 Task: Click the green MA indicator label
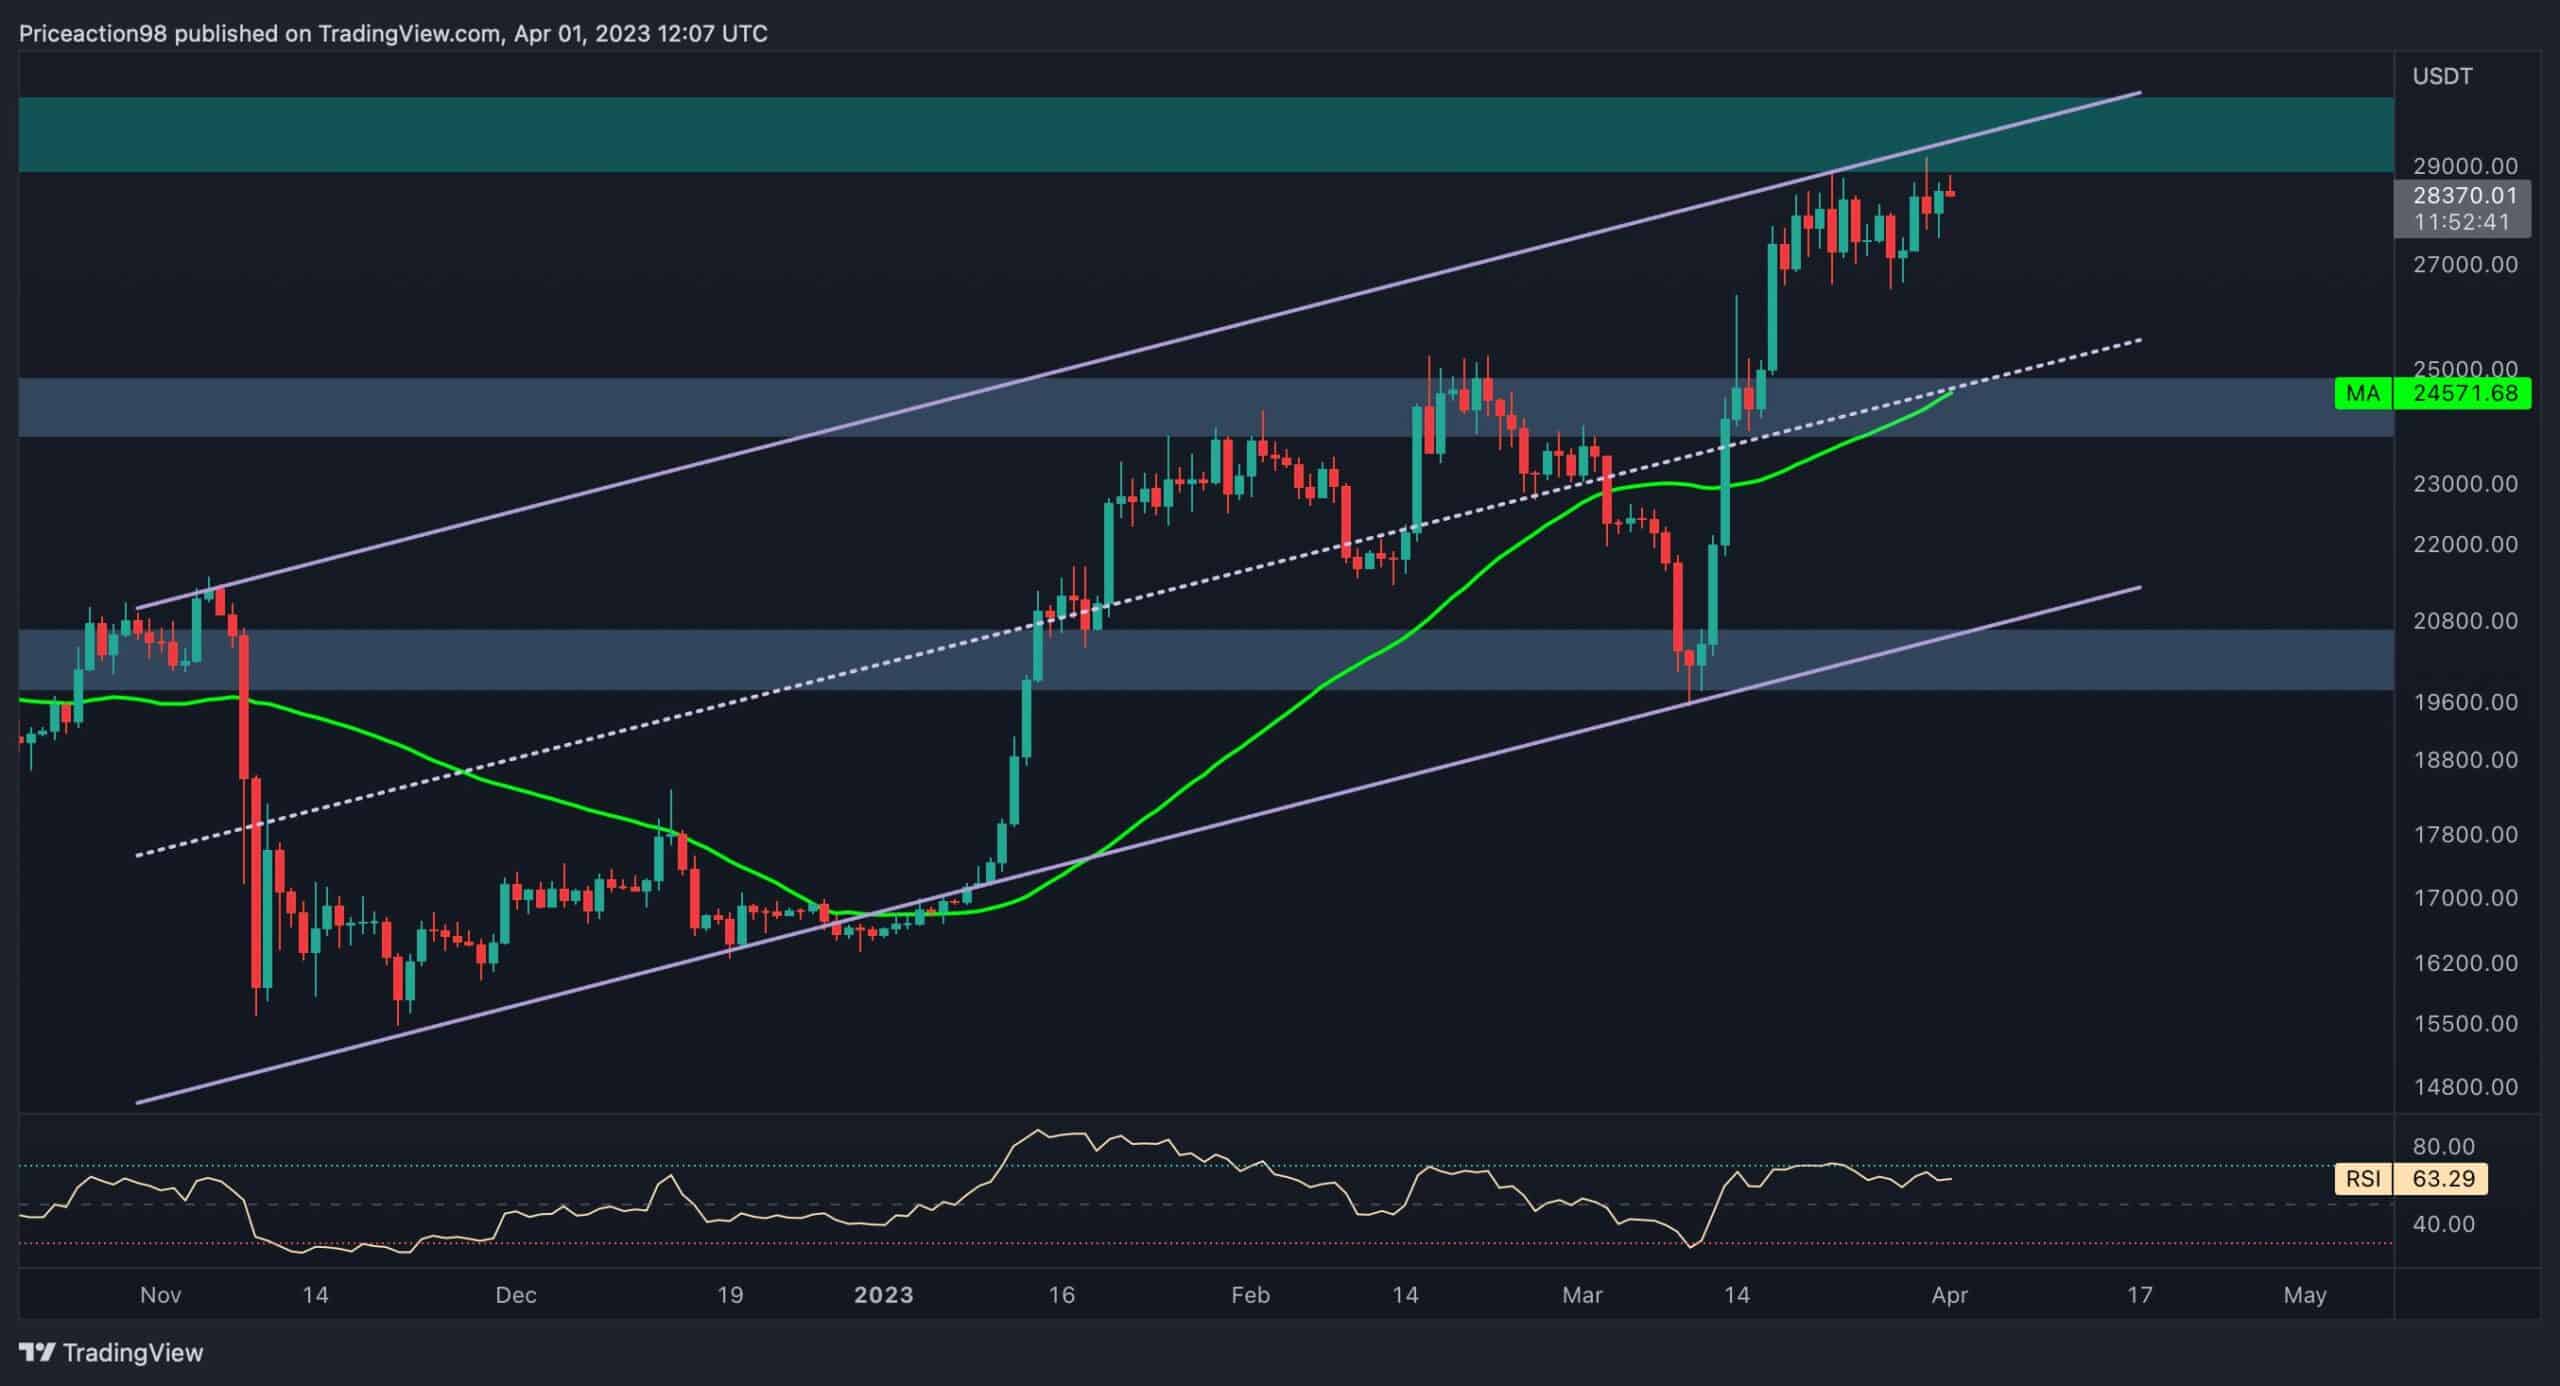pos(2363,393)
